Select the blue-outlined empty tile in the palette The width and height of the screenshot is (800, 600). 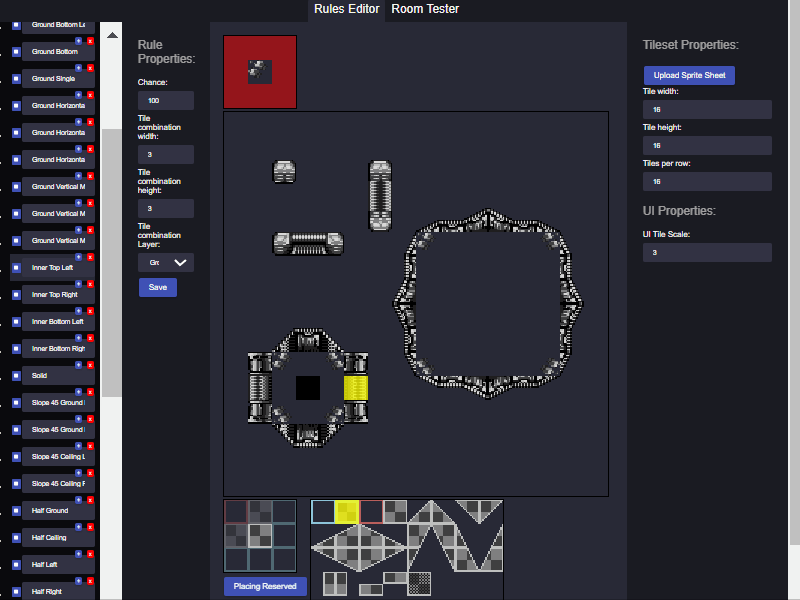[x=323, y=512]
